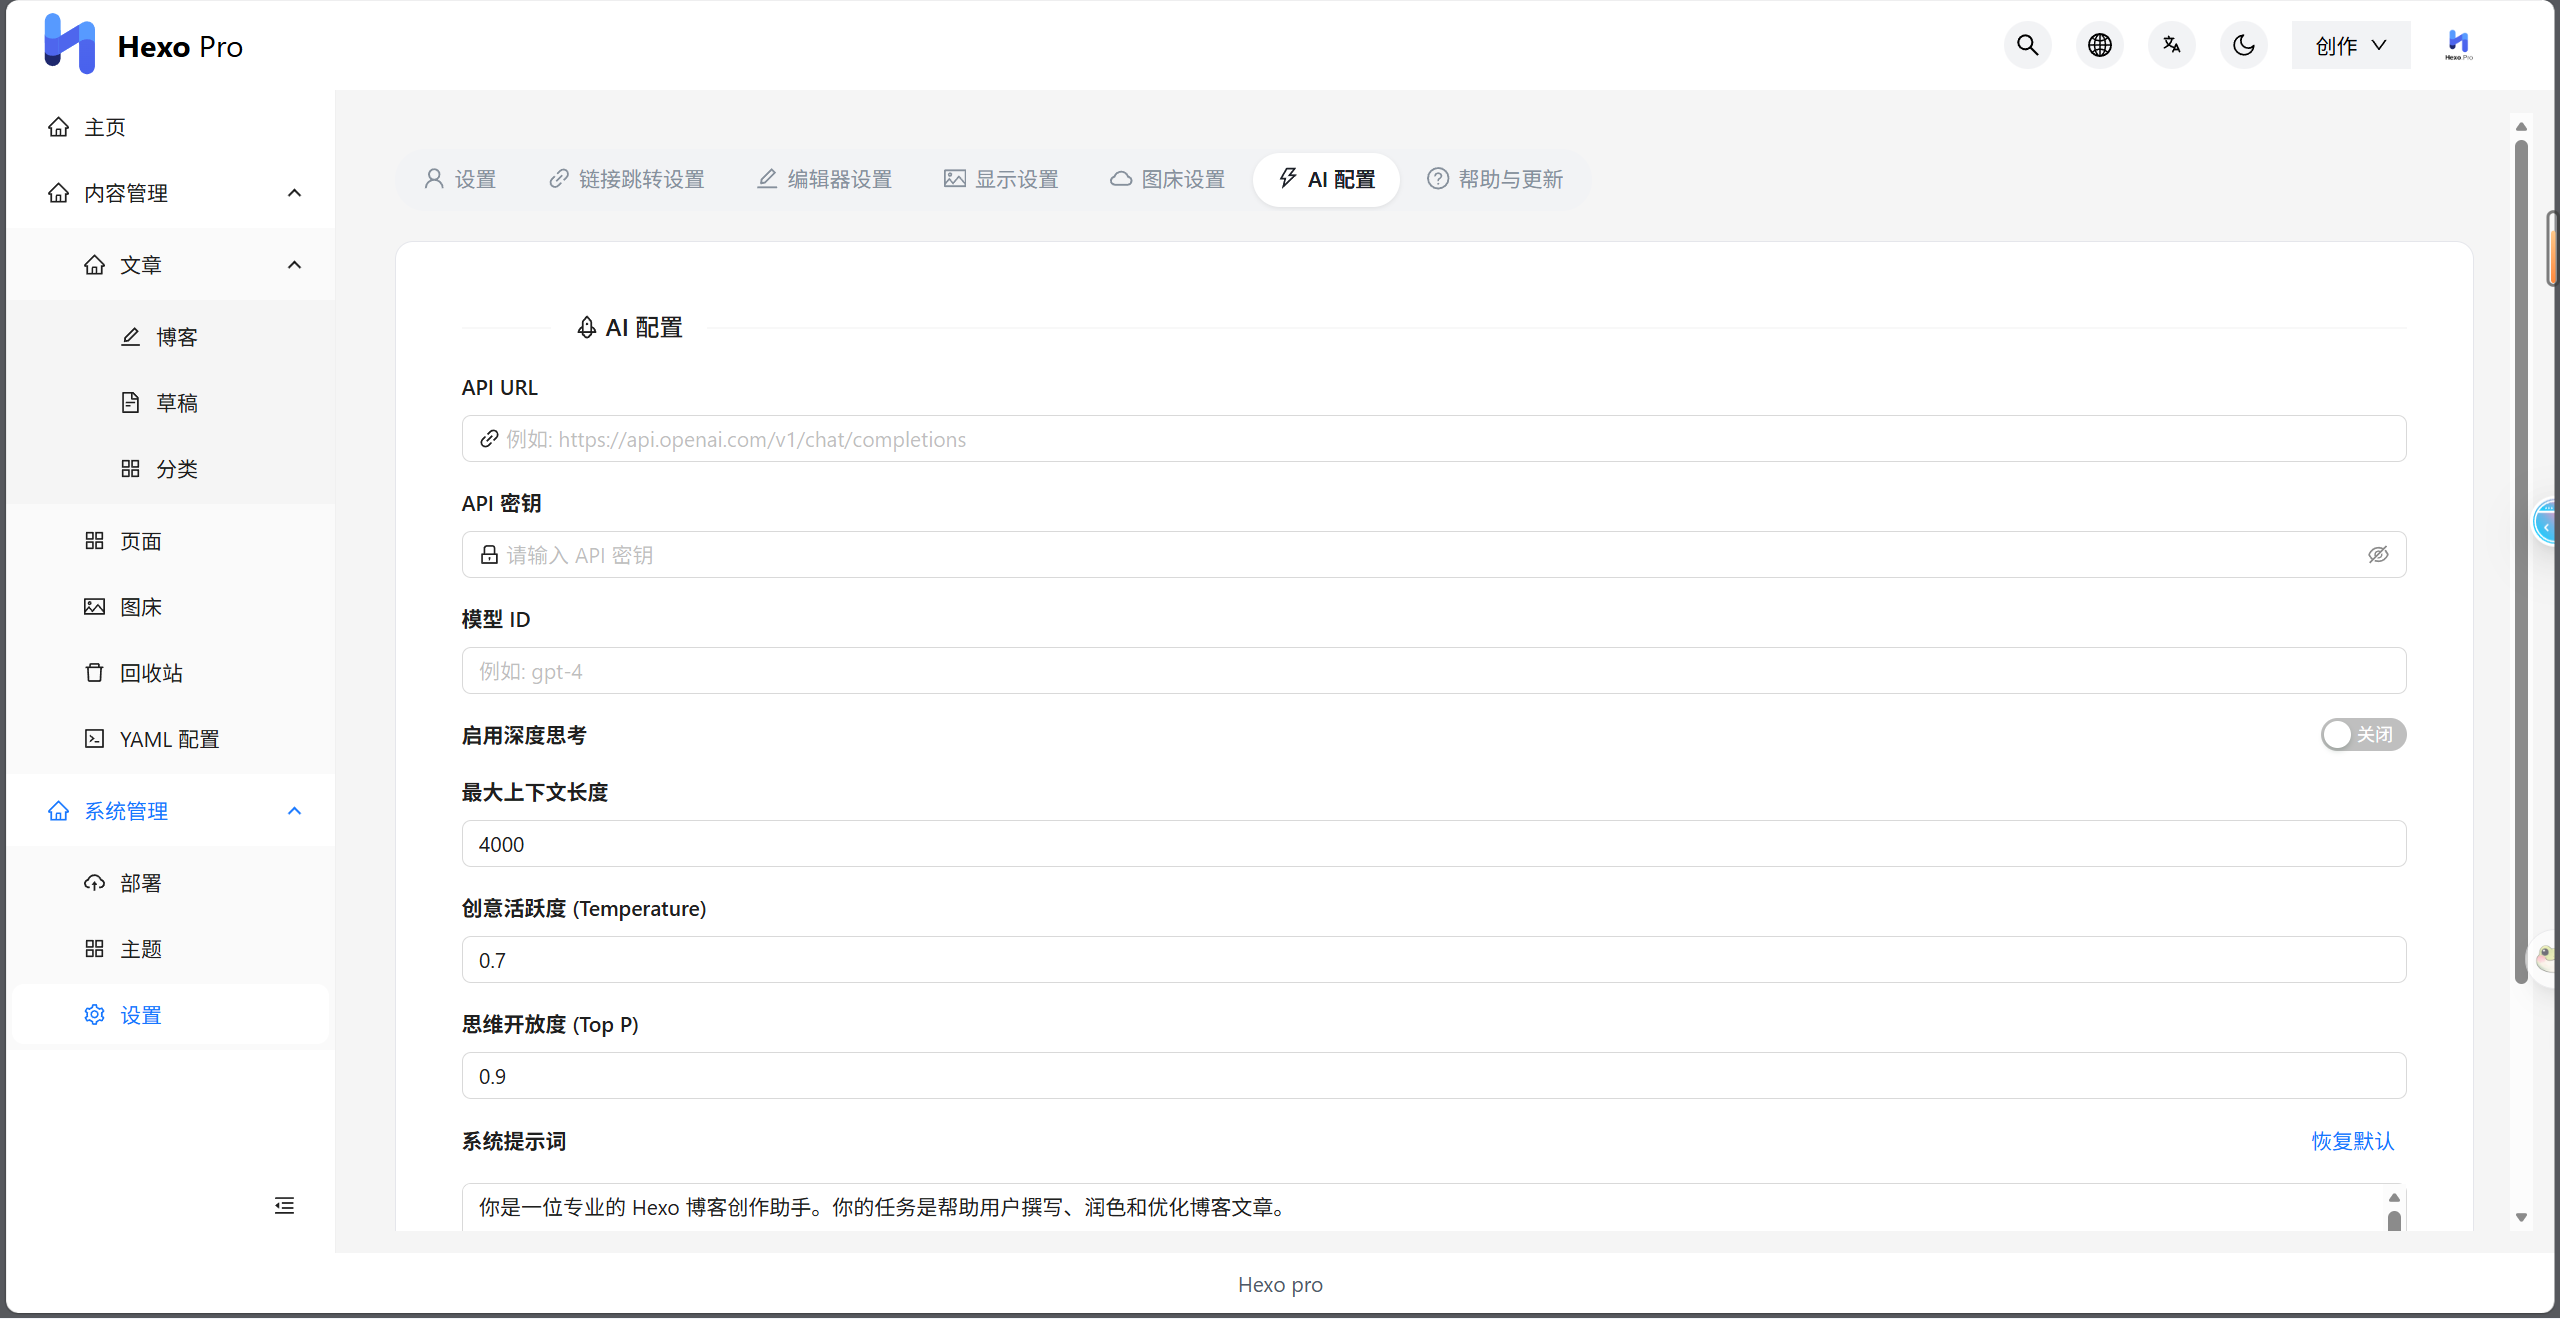Switch to the 设置 tab
2560x1319 pixels.
point(460,179)
